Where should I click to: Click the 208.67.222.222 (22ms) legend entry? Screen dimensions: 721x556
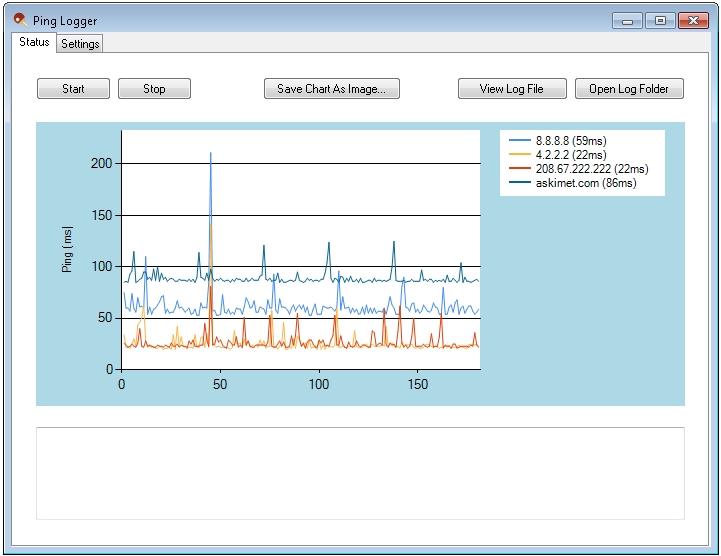(579, 169)
